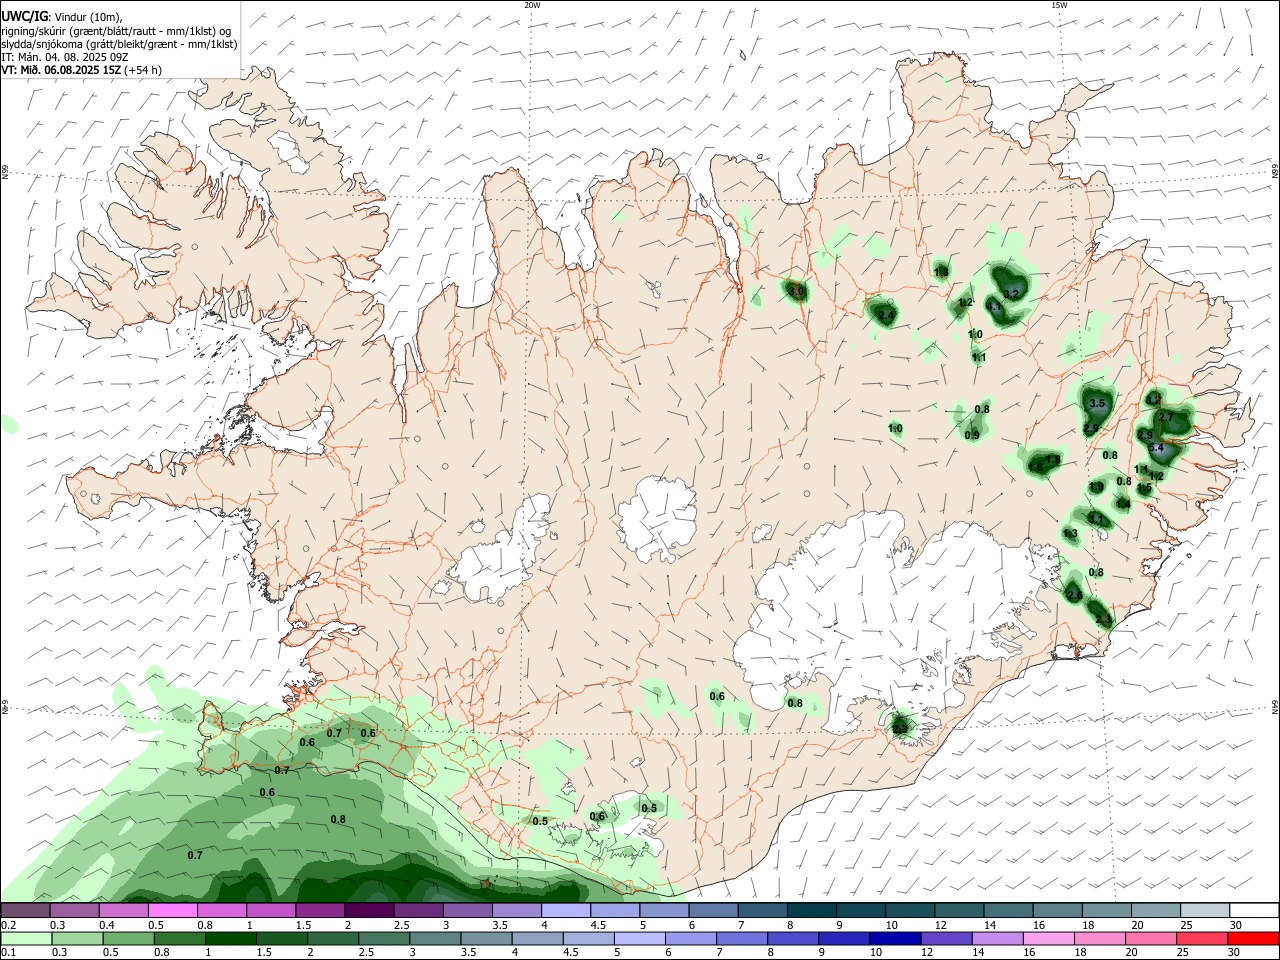Select the dark teal snow legend swatch labeled 8
Screen dimensions: 1280x960
pos(810,910)
